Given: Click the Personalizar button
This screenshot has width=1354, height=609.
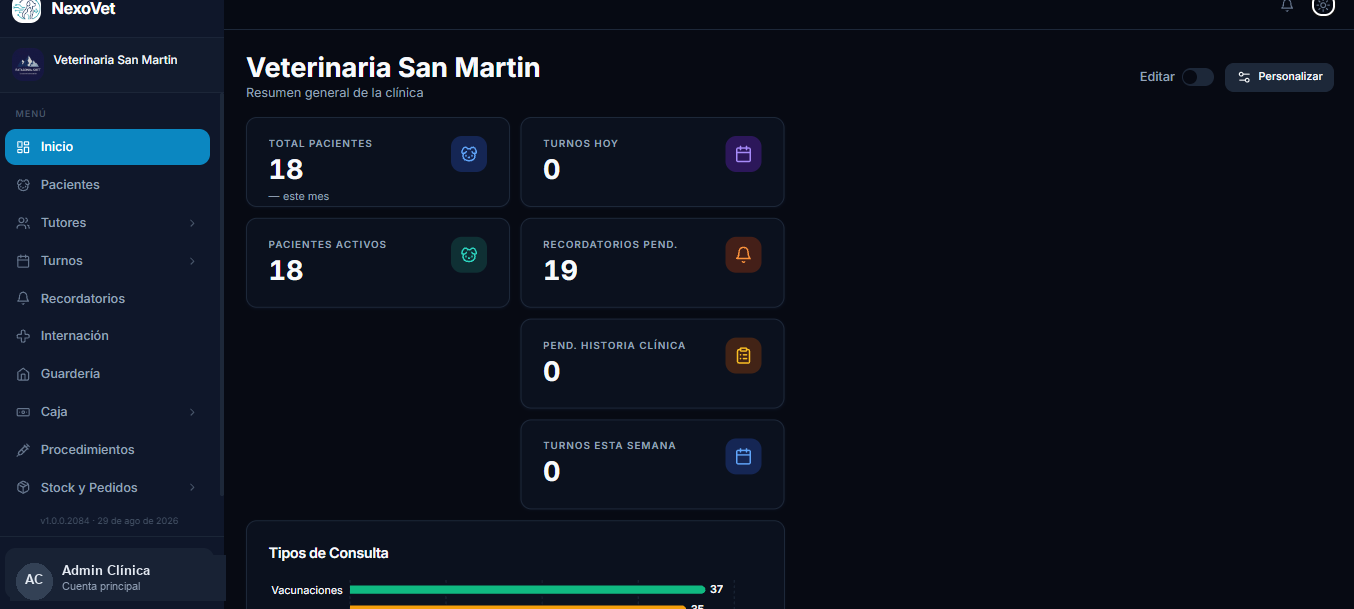Looking at the screenshot, I should coord(1279,77).
